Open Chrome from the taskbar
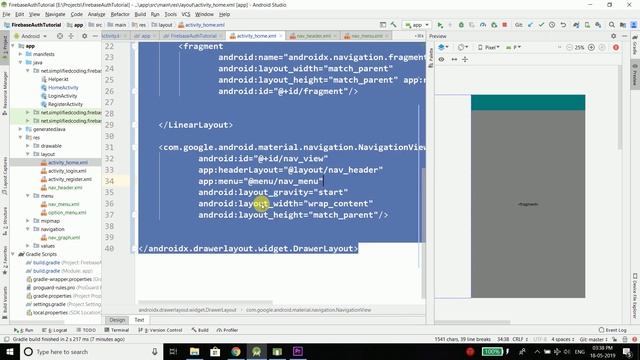640x360 pixels. click(x=236, y=351)
